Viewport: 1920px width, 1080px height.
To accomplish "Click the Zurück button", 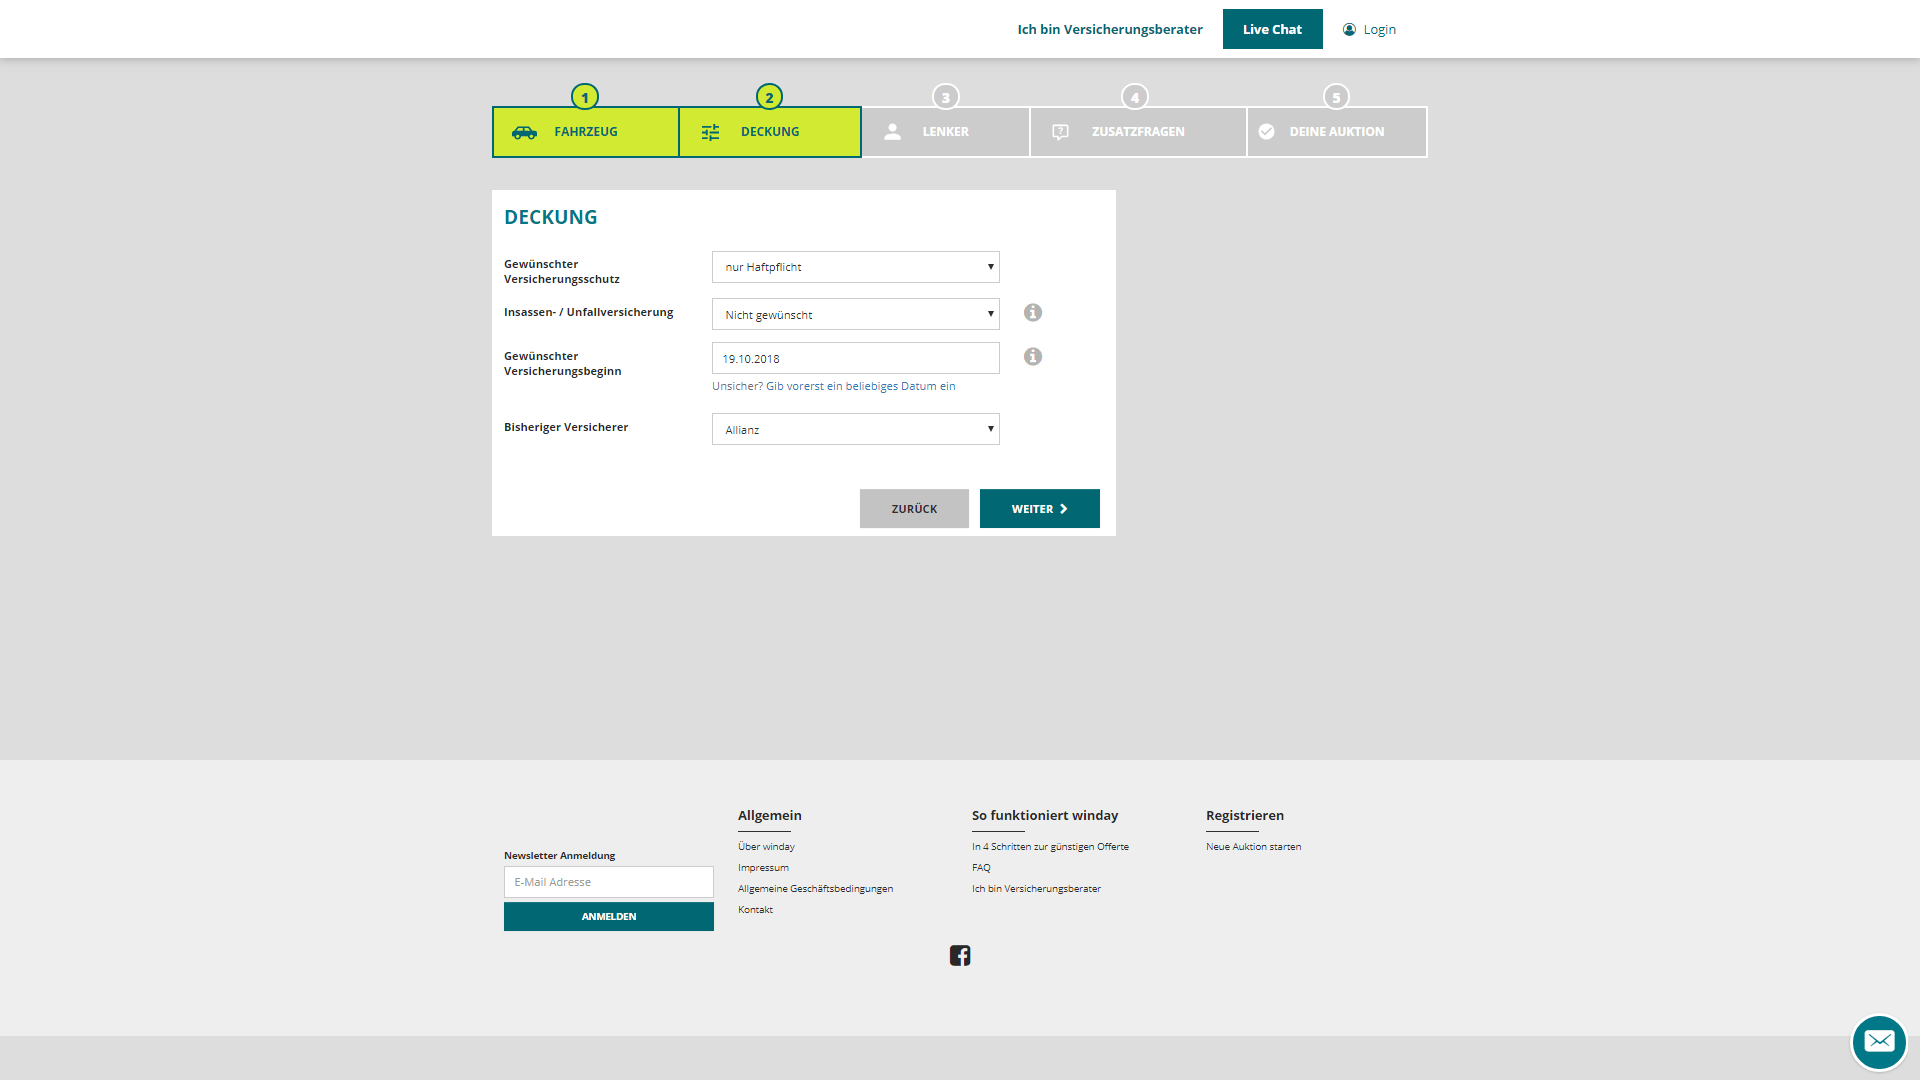I will click(913, 508).
